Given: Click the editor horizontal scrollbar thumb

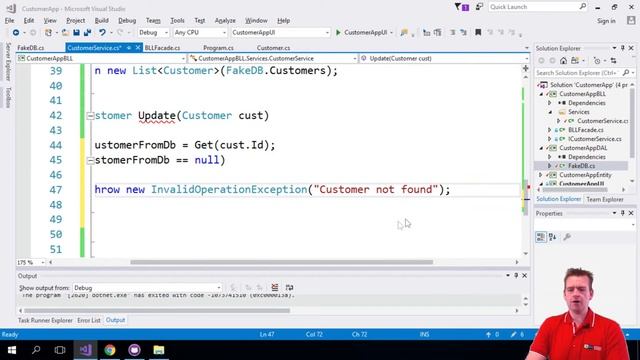Looking at the screenshot, I should 282,262.
